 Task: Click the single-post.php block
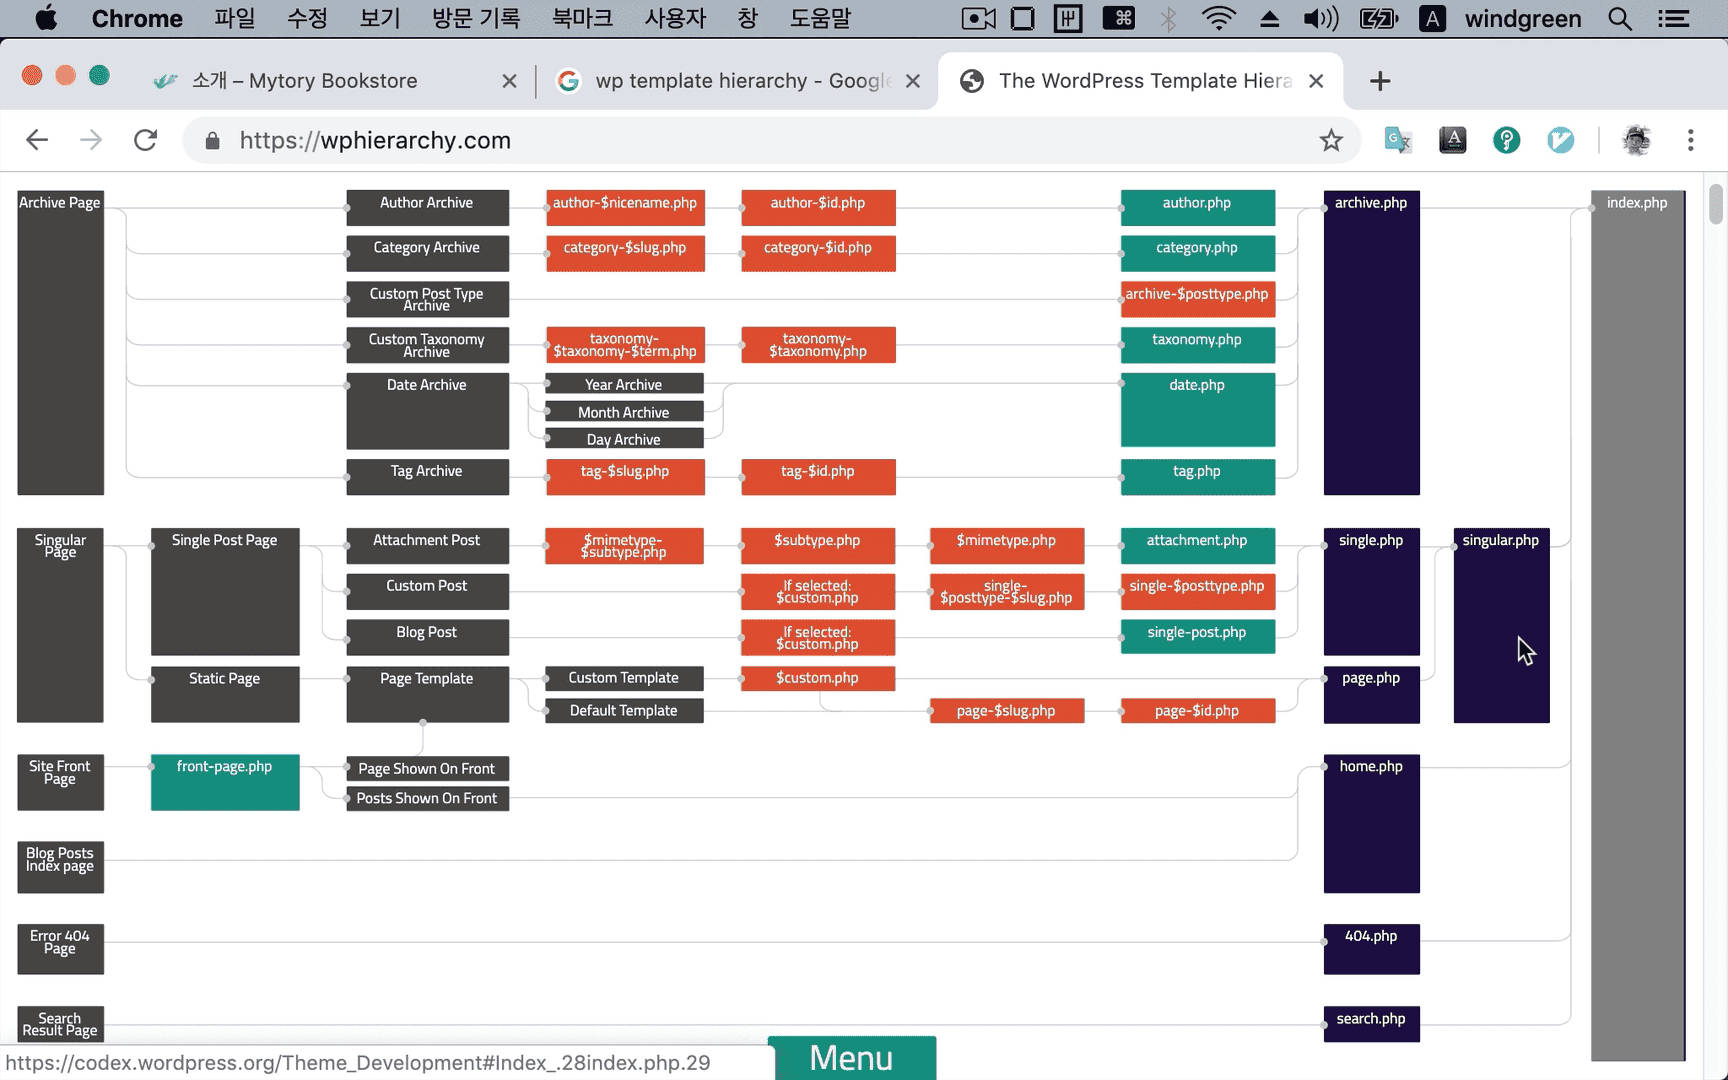(1197, 637)
